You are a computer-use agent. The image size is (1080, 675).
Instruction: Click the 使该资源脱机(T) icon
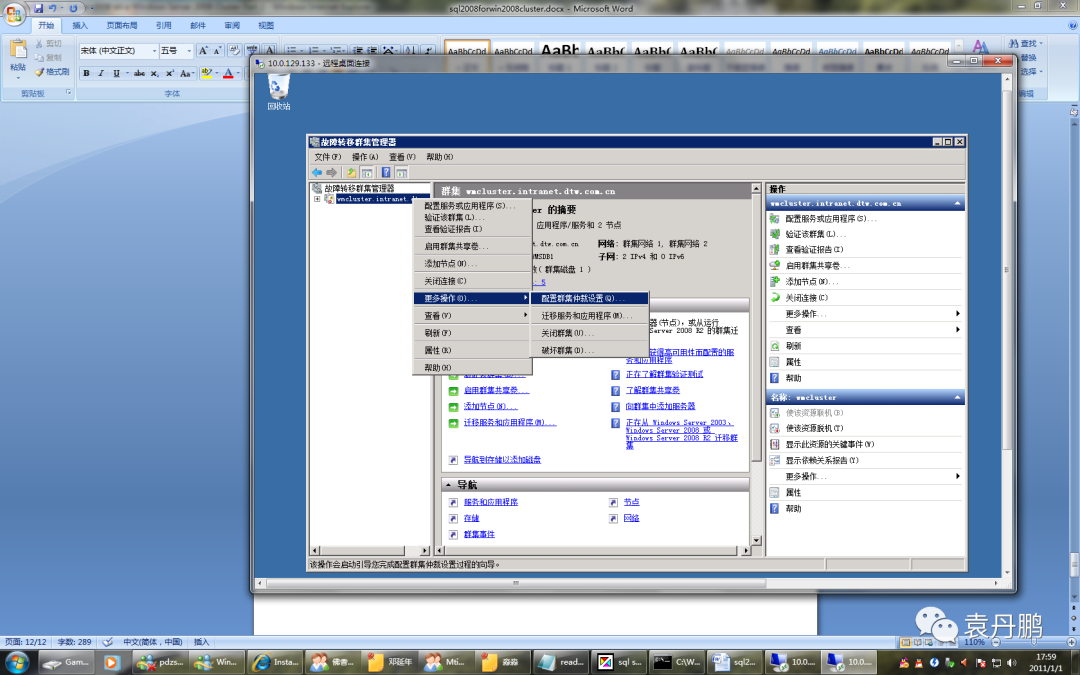775,428
